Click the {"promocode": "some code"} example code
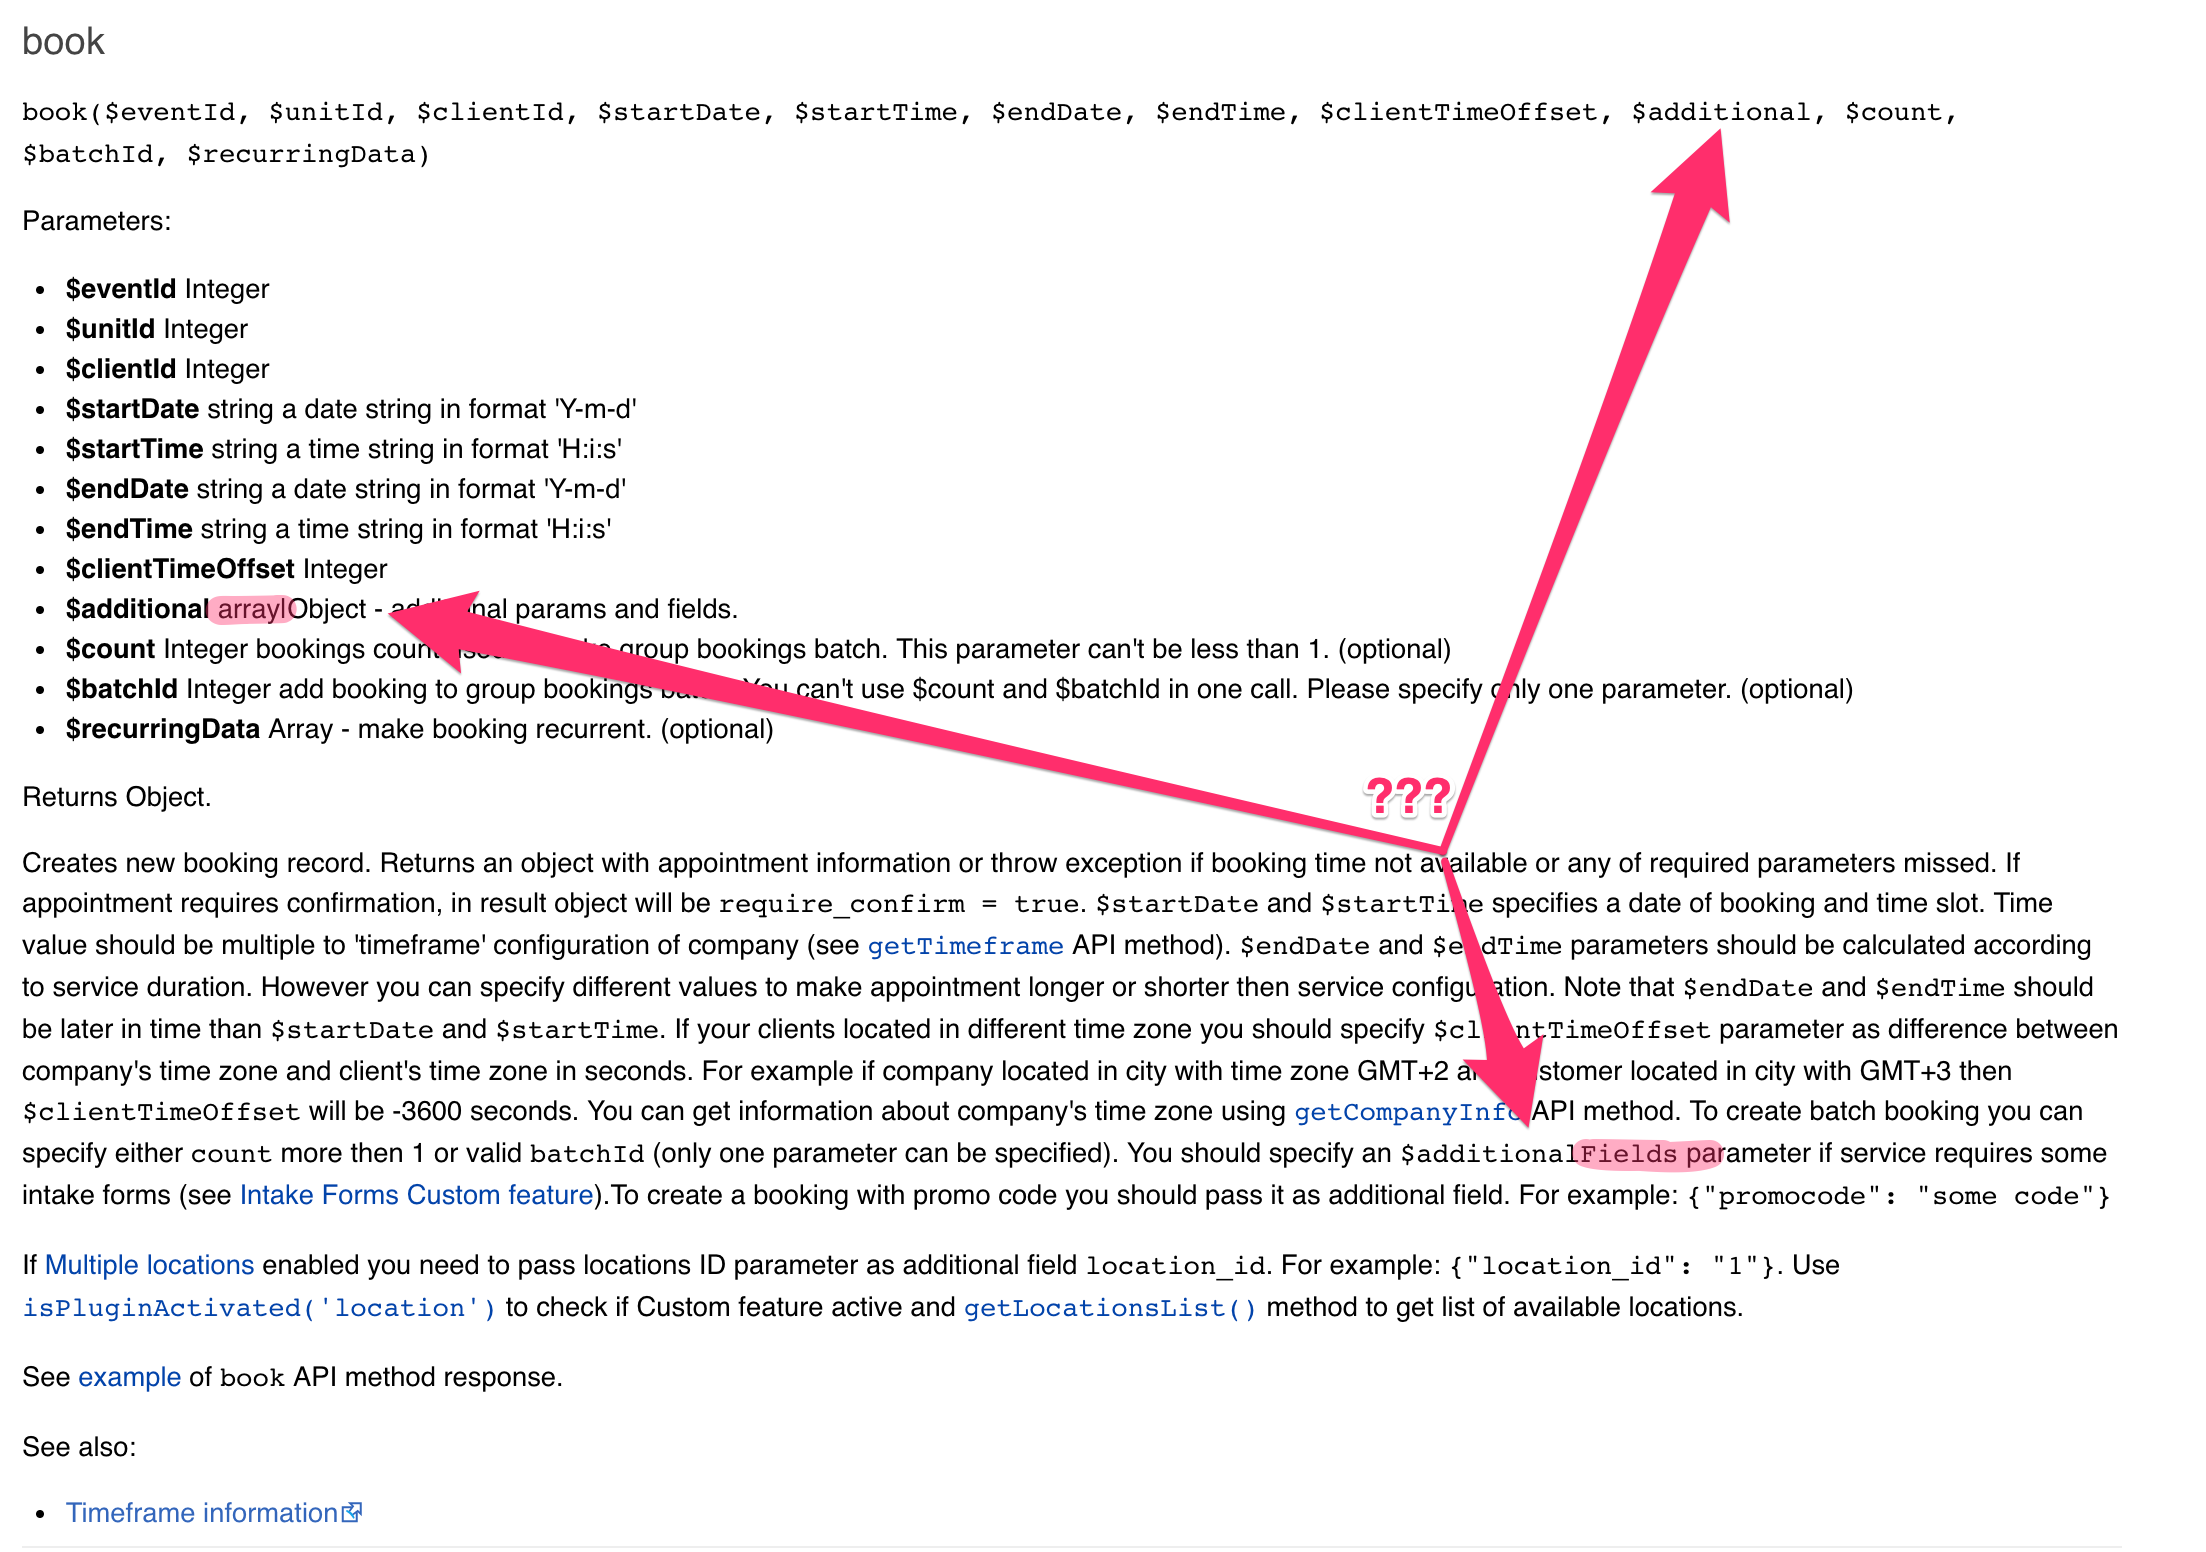 point(1897,1196)
